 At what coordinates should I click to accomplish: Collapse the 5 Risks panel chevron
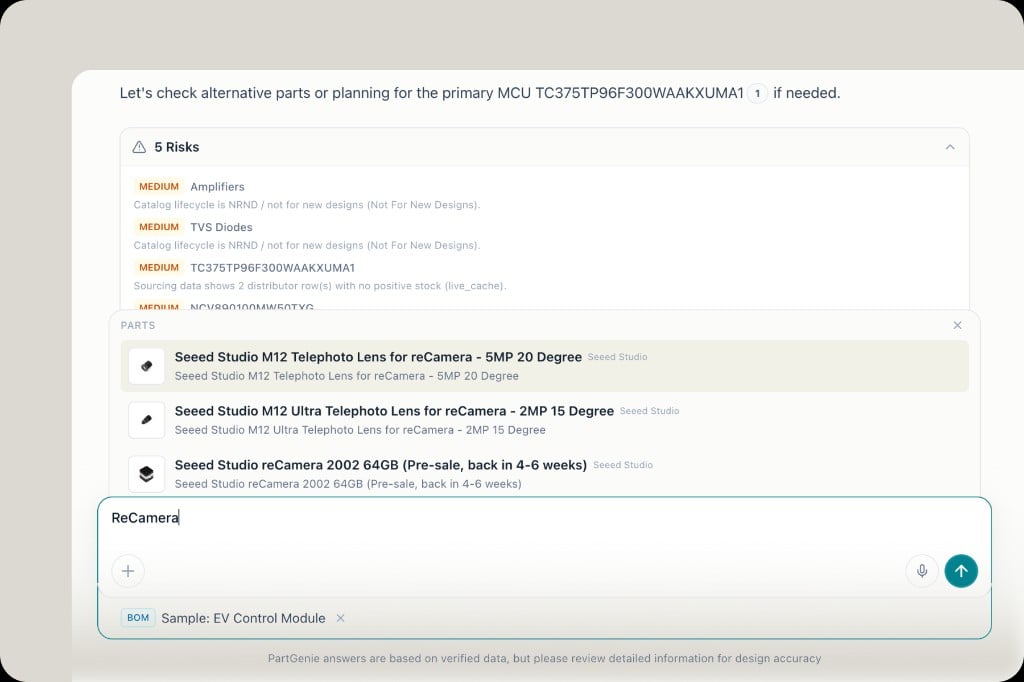tap(950, 147)
